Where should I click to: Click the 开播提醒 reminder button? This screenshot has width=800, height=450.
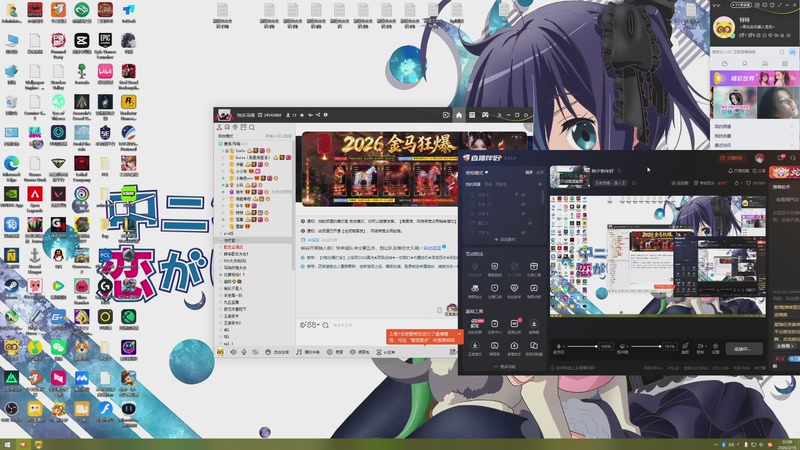(739, 170)
